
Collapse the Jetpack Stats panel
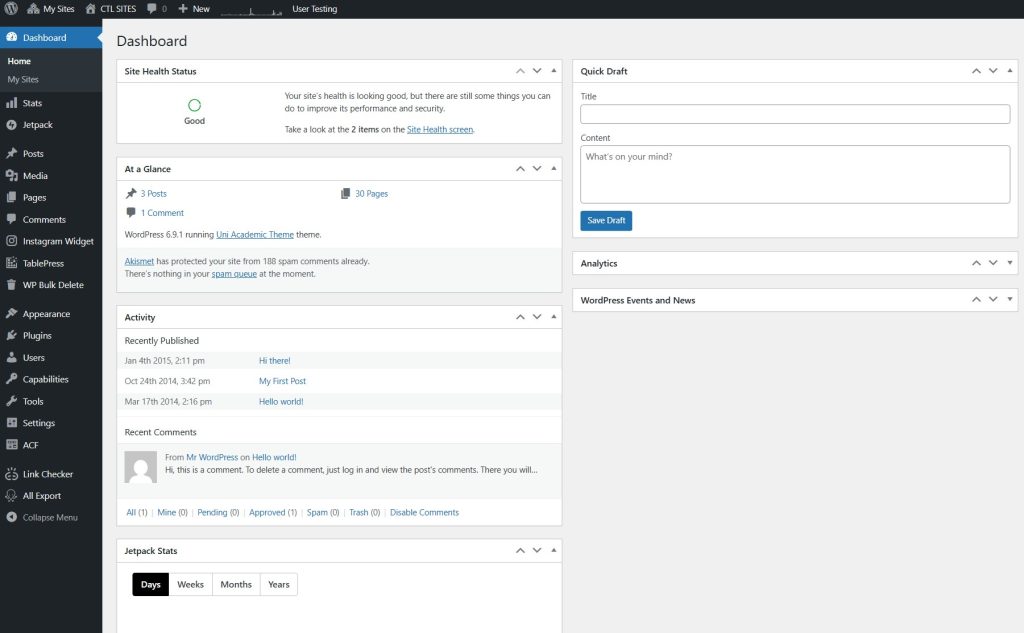(554, 550)
